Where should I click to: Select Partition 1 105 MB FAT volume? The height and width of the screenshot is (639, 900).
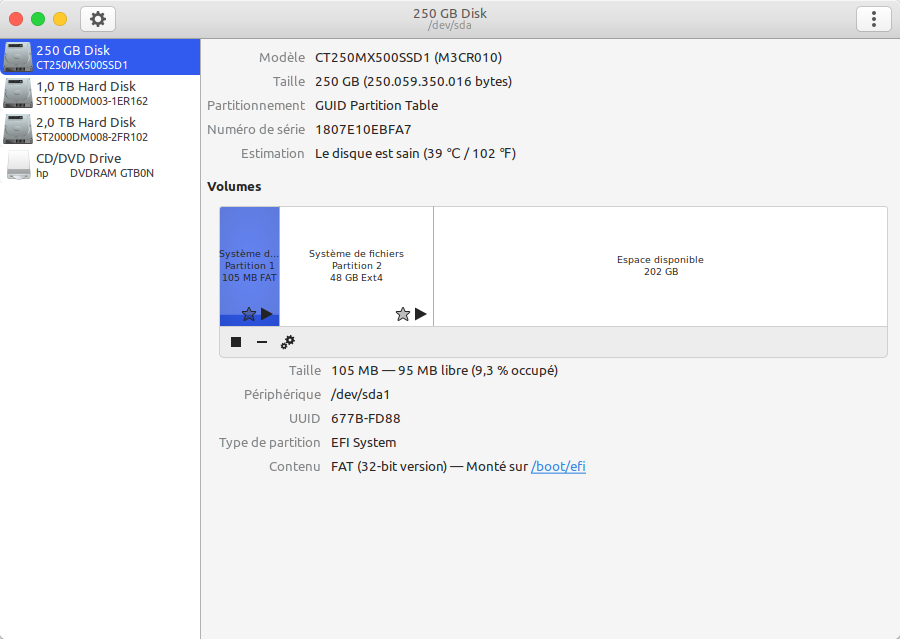pyautogui.click(x=250, y=266)
